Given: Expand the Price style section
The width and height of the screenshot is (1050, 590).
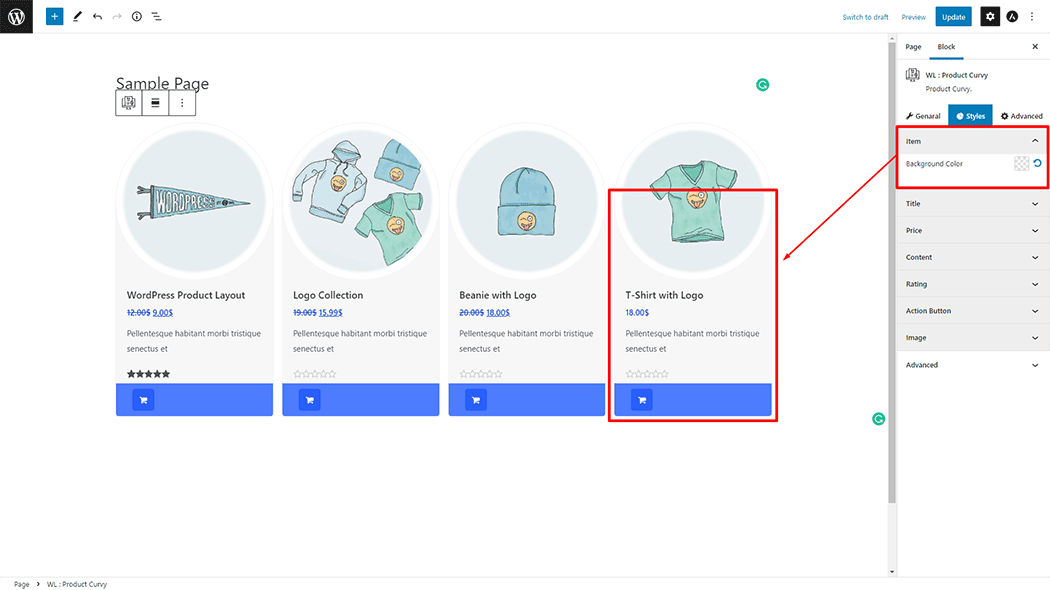Looking at the screenshot, I should 971,231.
